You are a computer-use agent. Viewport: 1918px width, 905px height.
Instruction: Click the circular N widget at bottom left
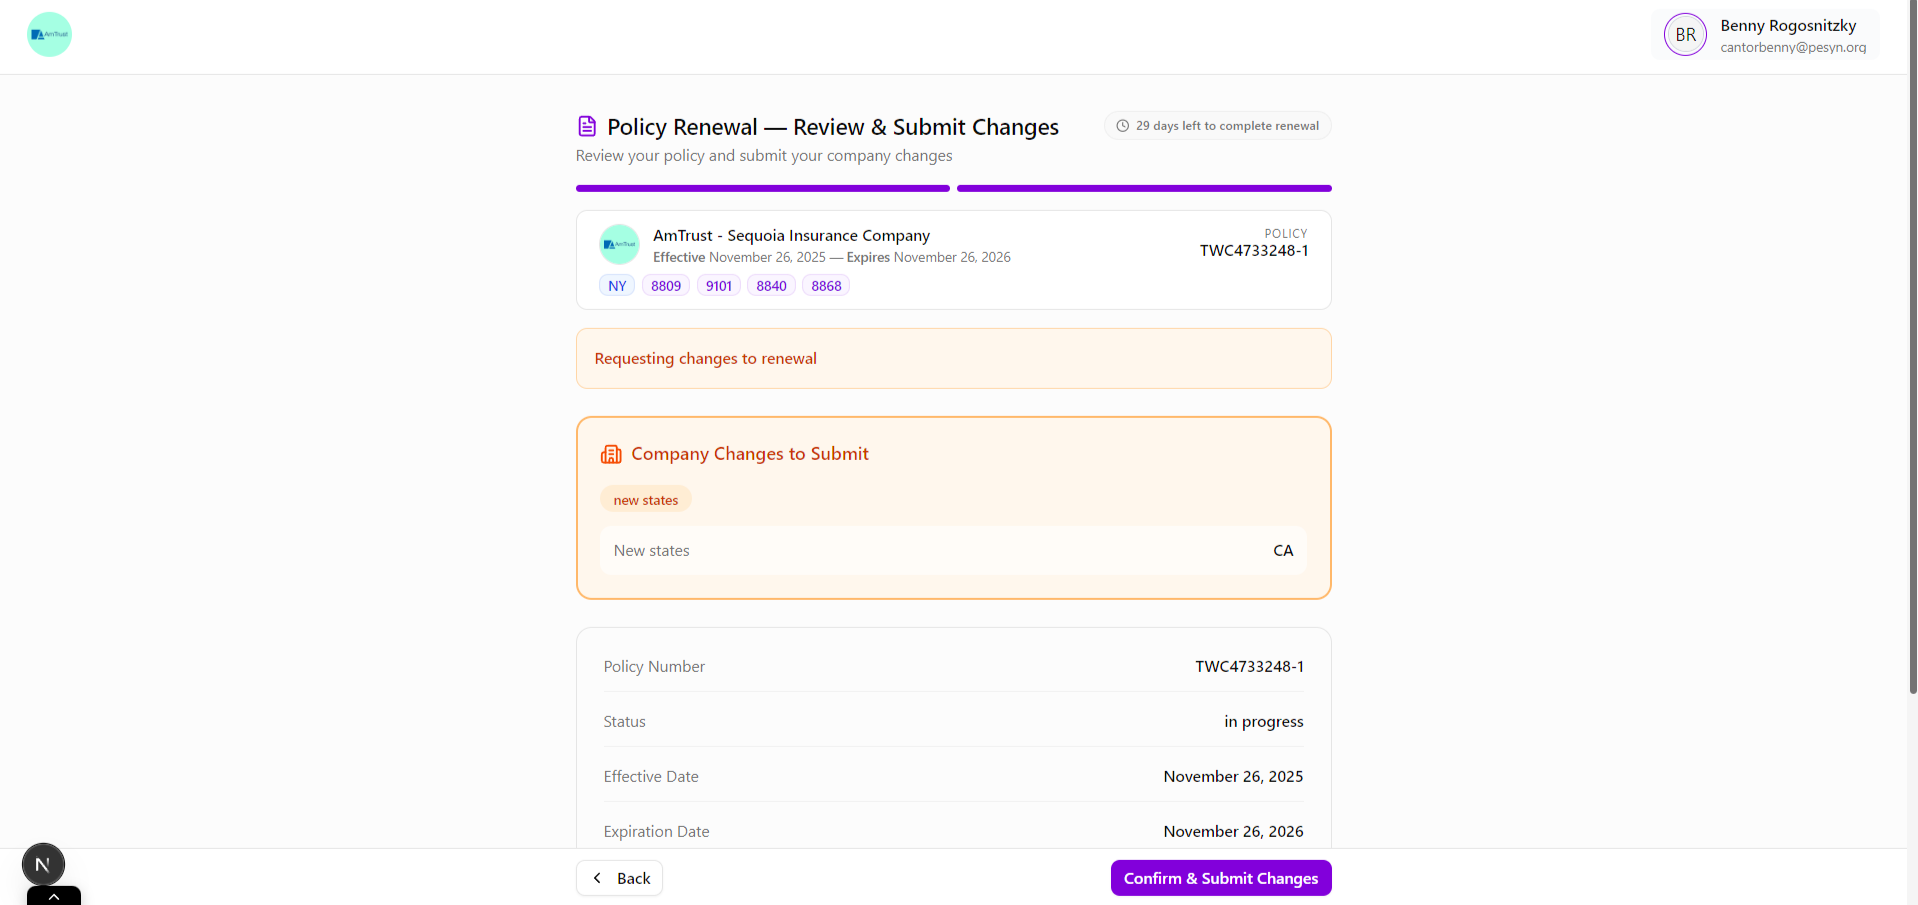tap(42, 863)
